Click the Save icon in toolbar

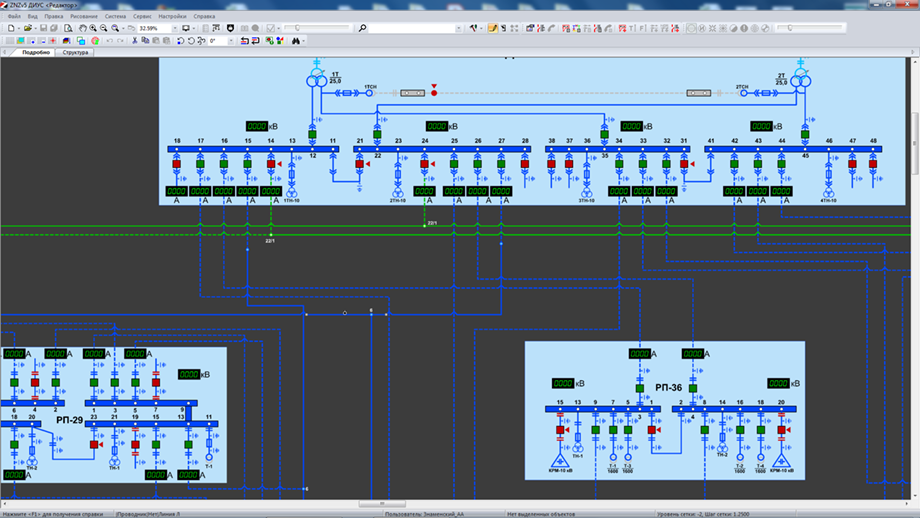(x=42, y=28)
